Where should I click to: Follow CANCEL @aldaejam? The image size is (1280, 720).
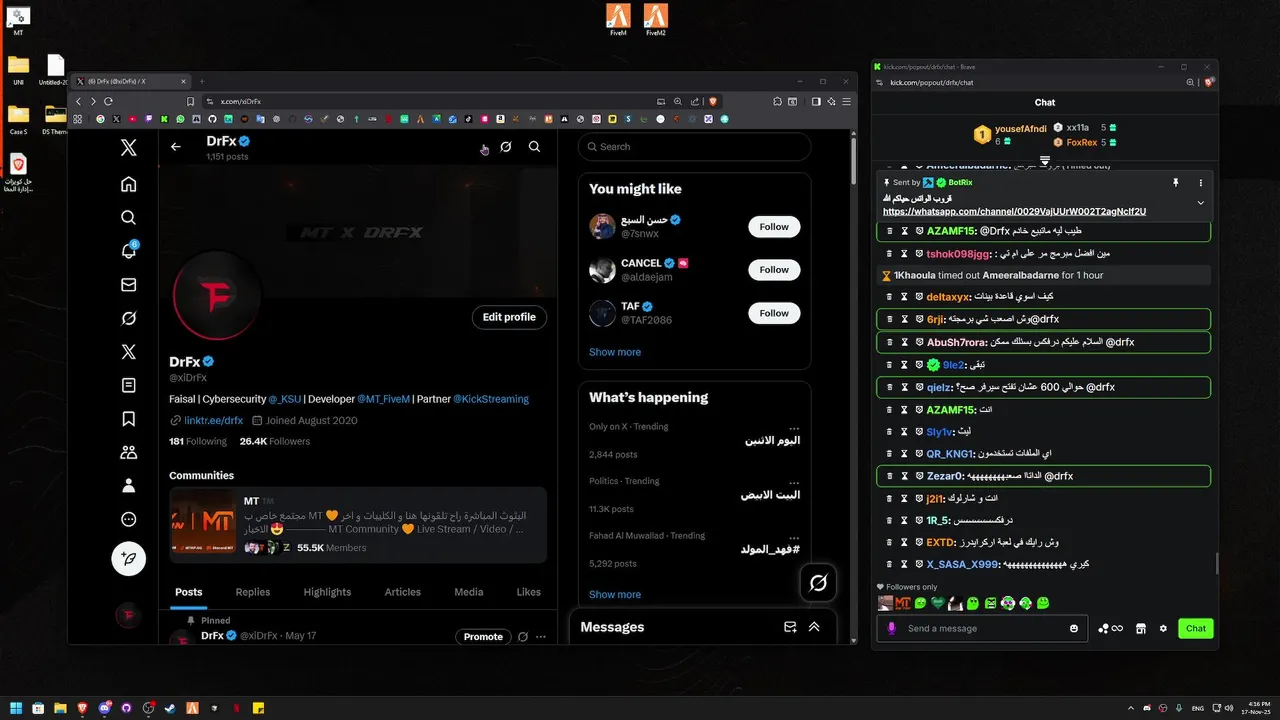774,270
